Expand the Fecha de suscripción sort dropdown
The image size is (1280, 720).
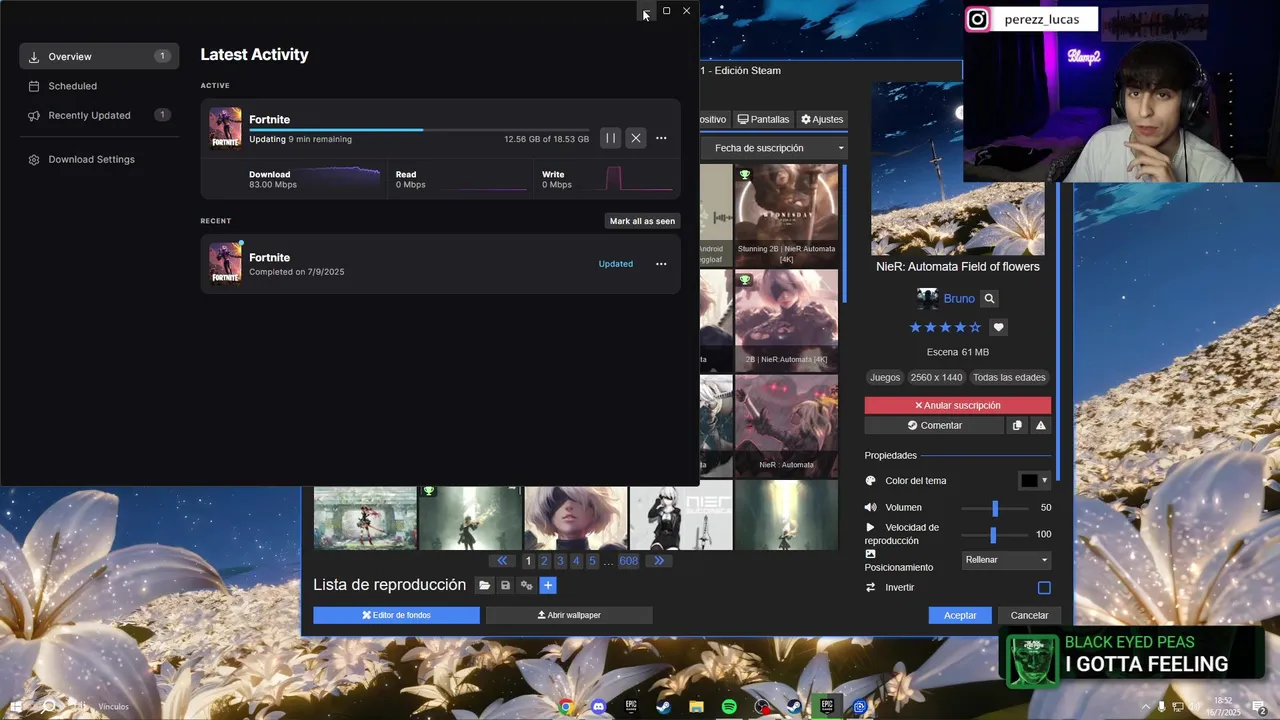[773, 148]
